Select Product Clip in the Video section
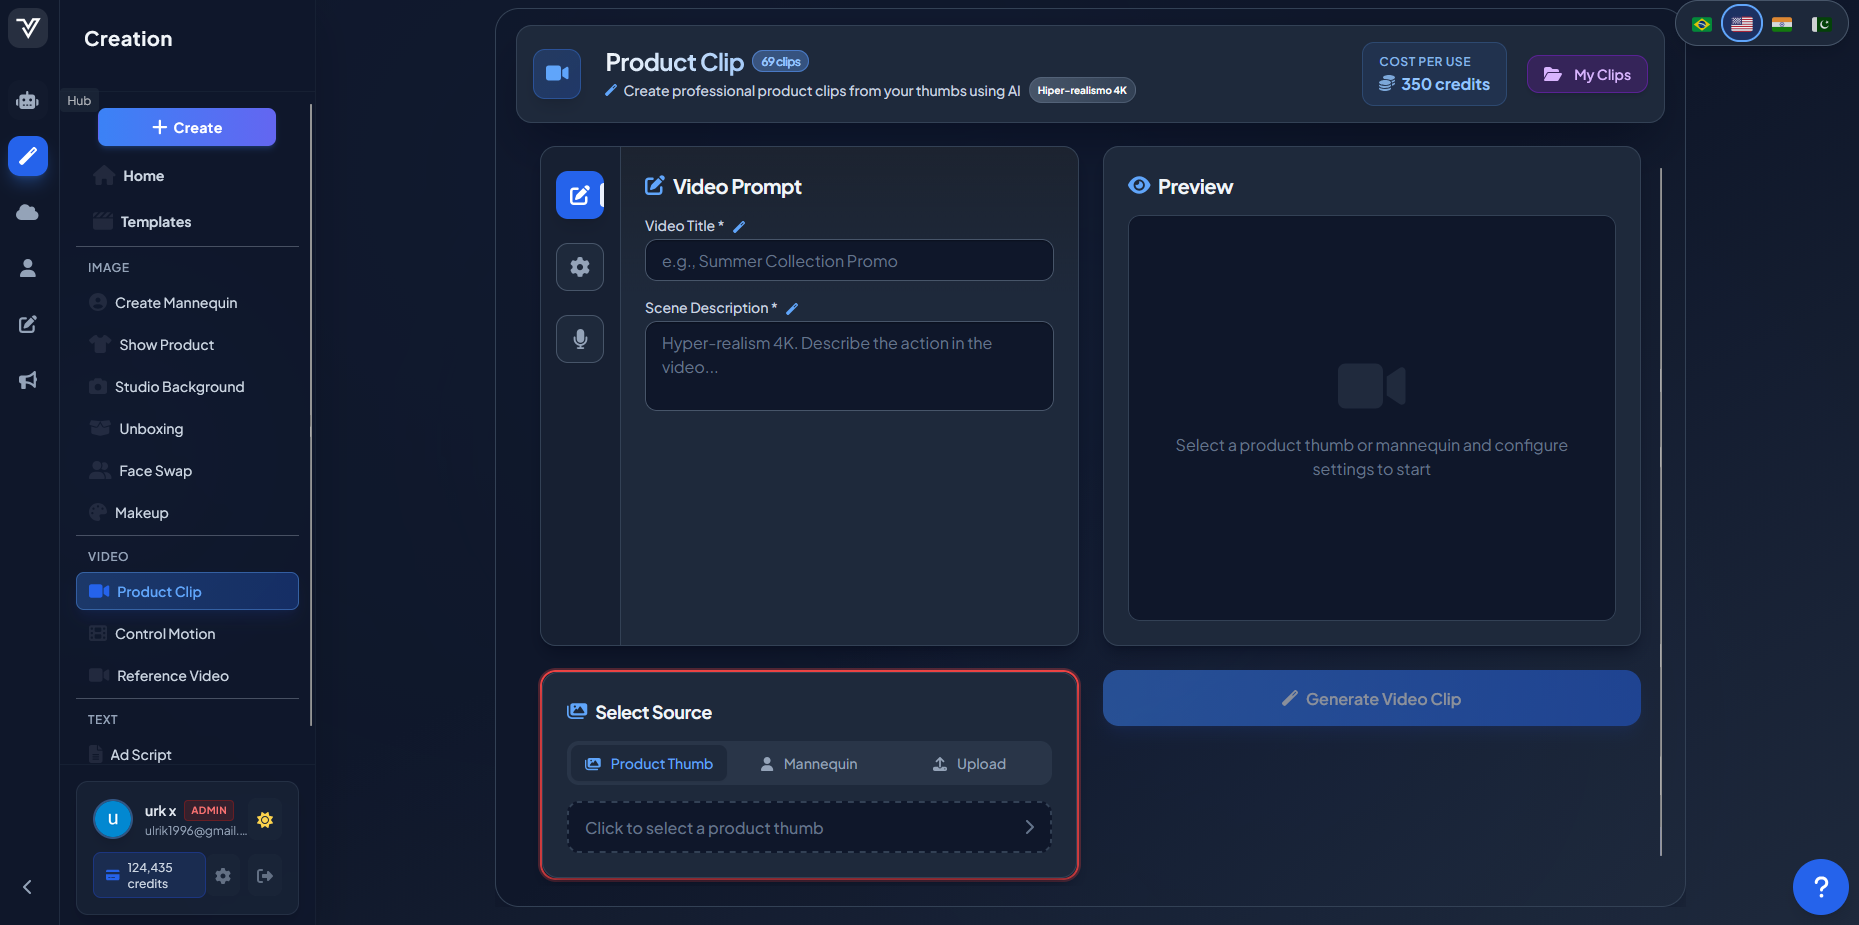The height and width of the screenshot is (925, 1859). coord(187,591)
